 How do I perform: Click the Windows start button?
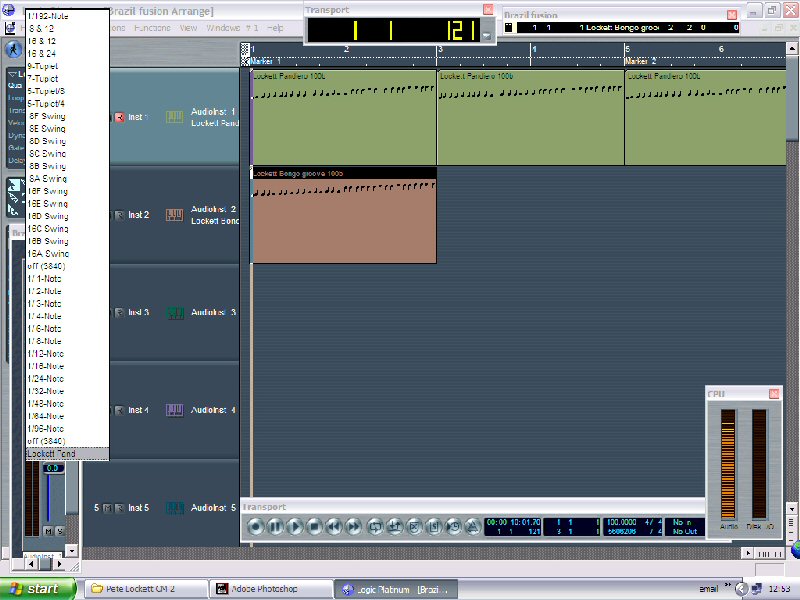coord(38,589)
